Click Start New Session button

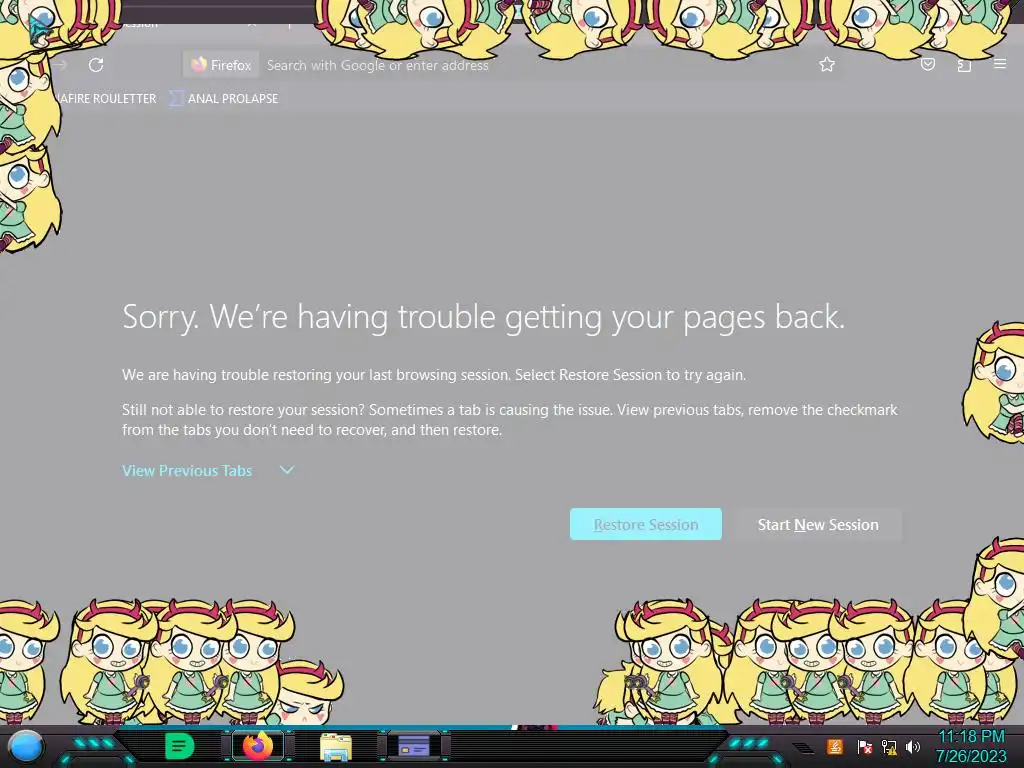818,524
